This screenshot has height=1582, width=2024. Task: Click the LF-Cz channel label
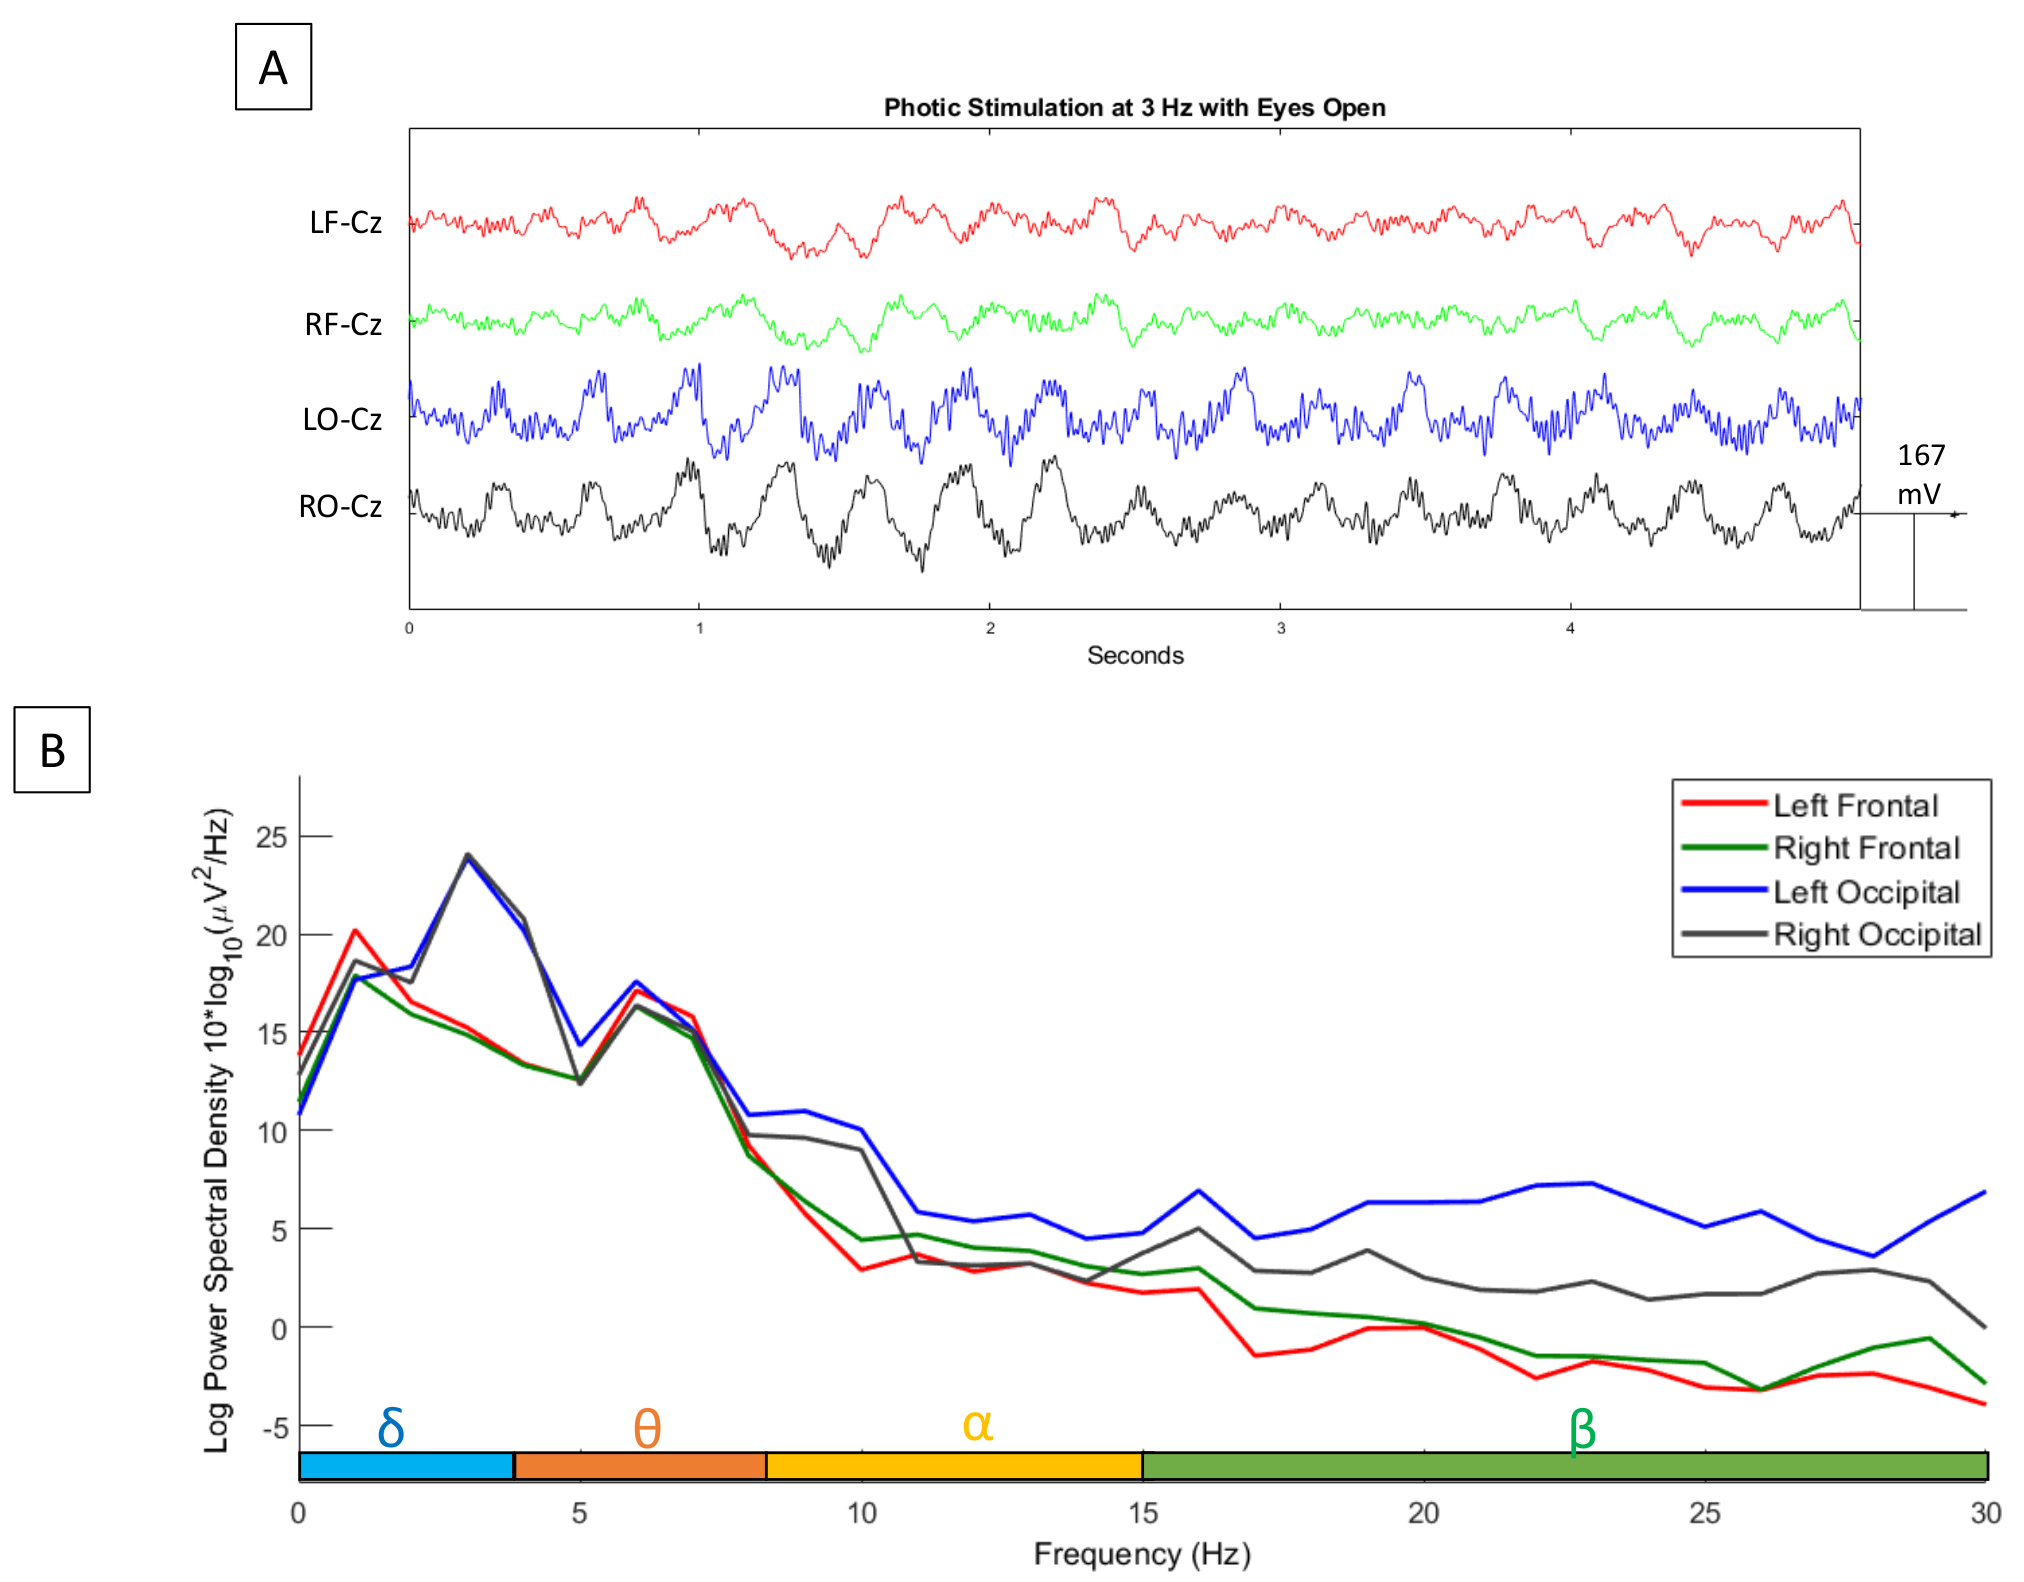pos(345,222)
